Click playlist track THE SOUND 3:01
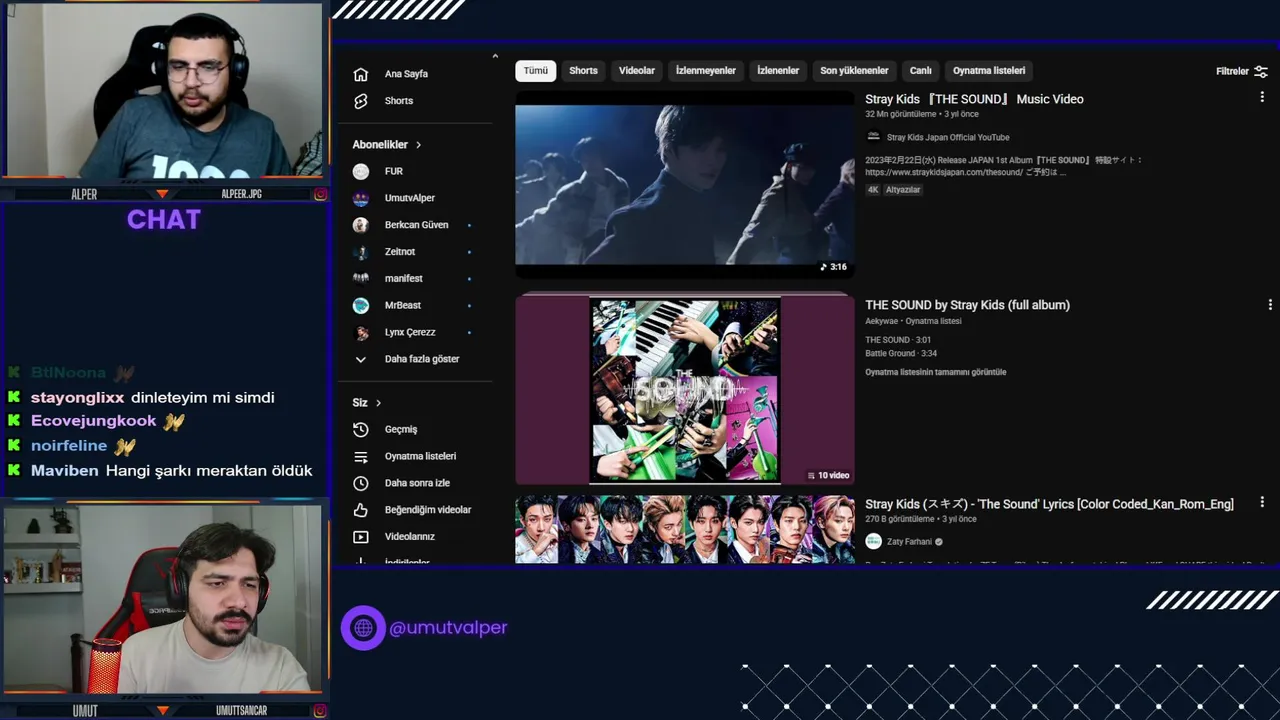The width and height of the screenshot is (1280, 720). click(x=898, y=340)
